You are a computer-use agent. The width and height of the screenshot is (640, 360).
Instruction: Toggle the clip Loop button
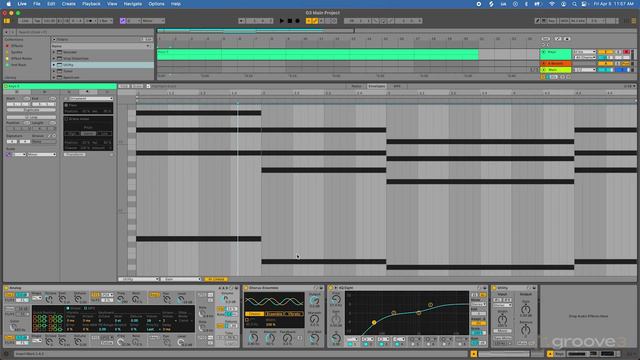coord(31,117)
